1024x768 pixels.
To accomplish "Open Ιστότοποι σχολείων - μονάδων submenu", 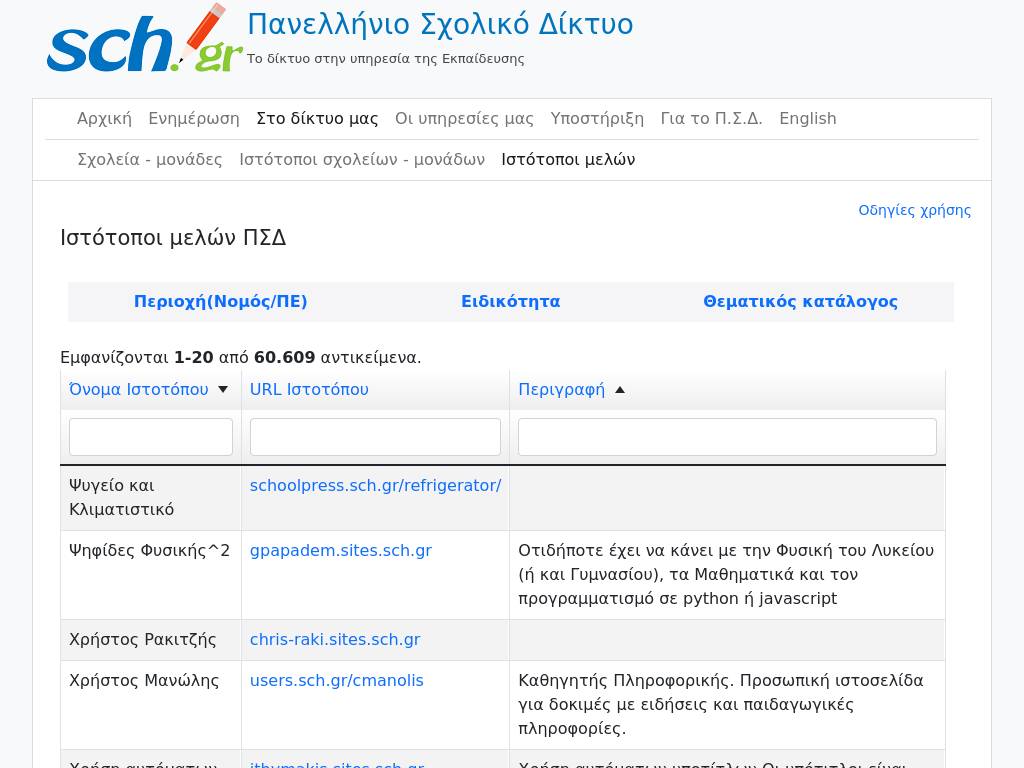I will click(x=362, y=159).
